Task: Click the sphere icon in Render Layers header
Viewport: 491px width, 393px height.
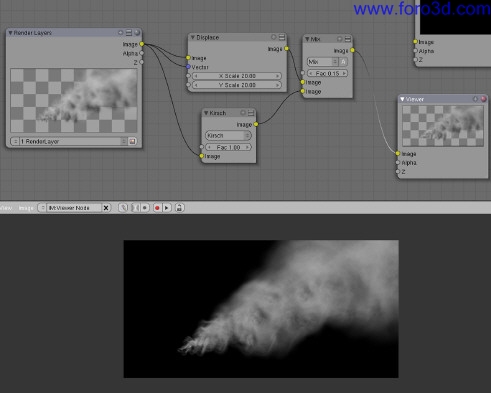Action: coord(137,32)
